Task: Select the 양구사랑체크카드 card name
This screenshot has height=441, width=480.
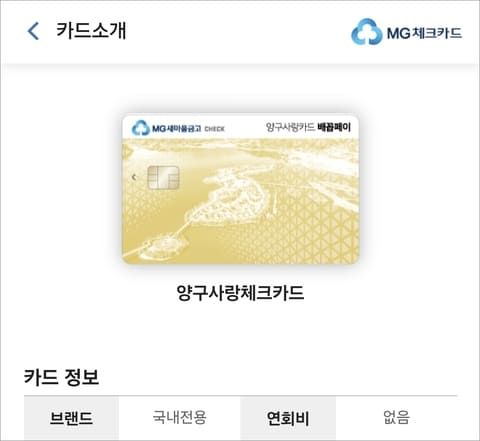Action: coord(240,293)
